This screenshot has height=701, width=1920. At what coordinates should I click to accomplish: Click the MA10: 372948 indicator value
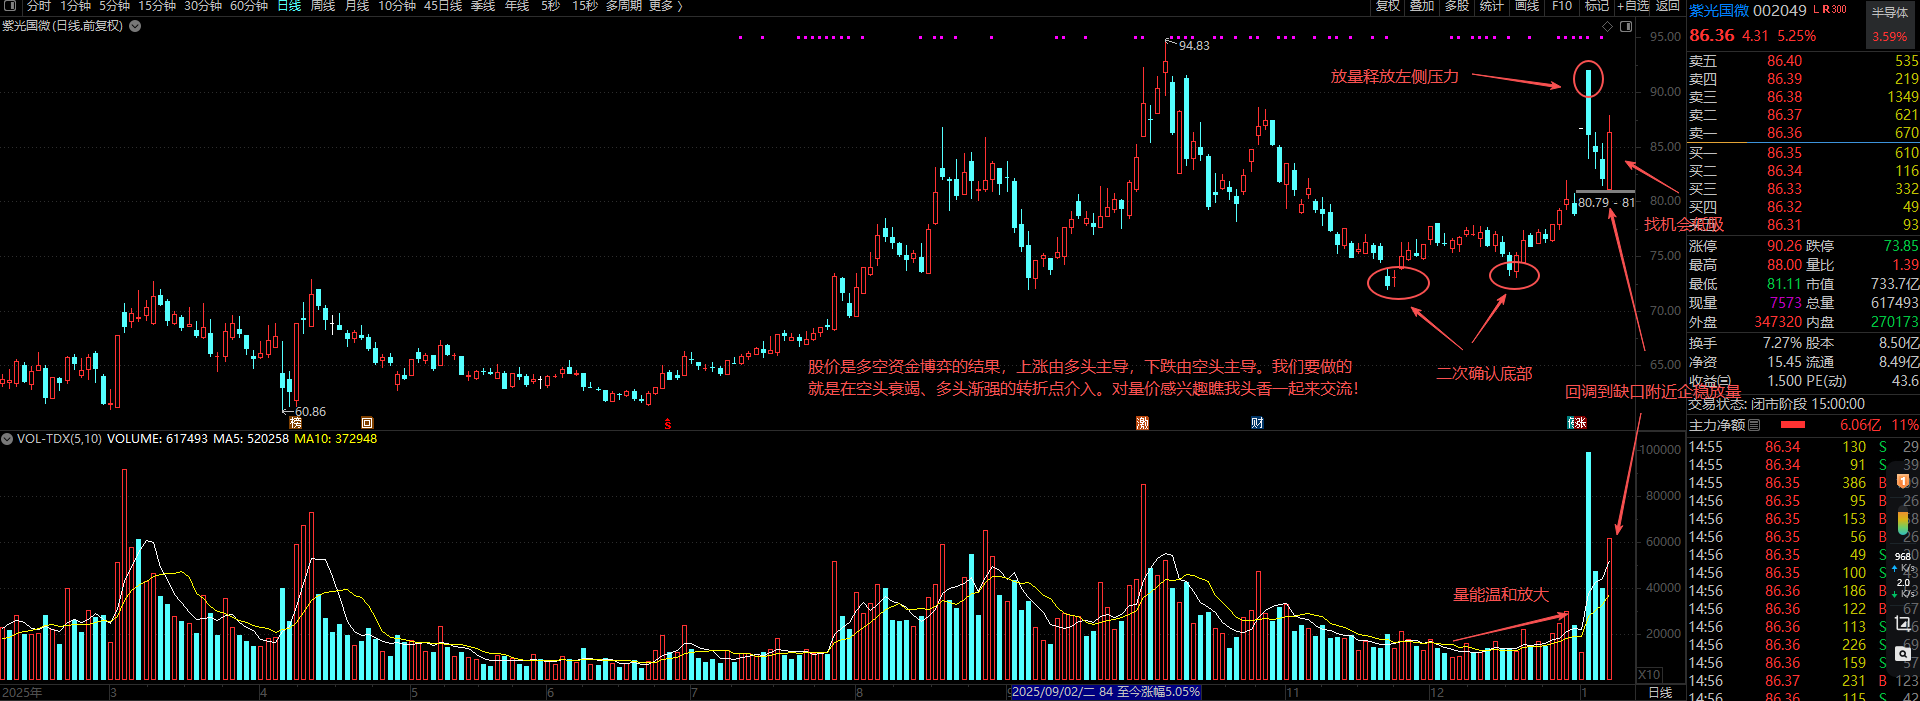[336, 439]
